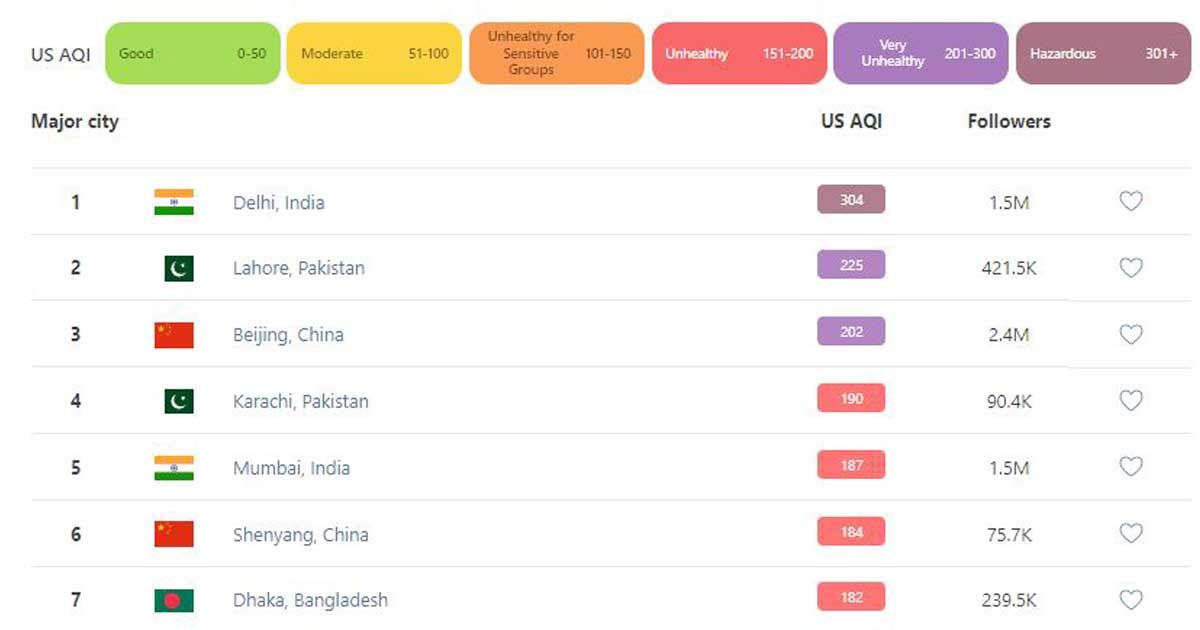This screenshot has width=1200, height=630.
Task: Click the China flag next to Beijing
Action: (174, 335)
